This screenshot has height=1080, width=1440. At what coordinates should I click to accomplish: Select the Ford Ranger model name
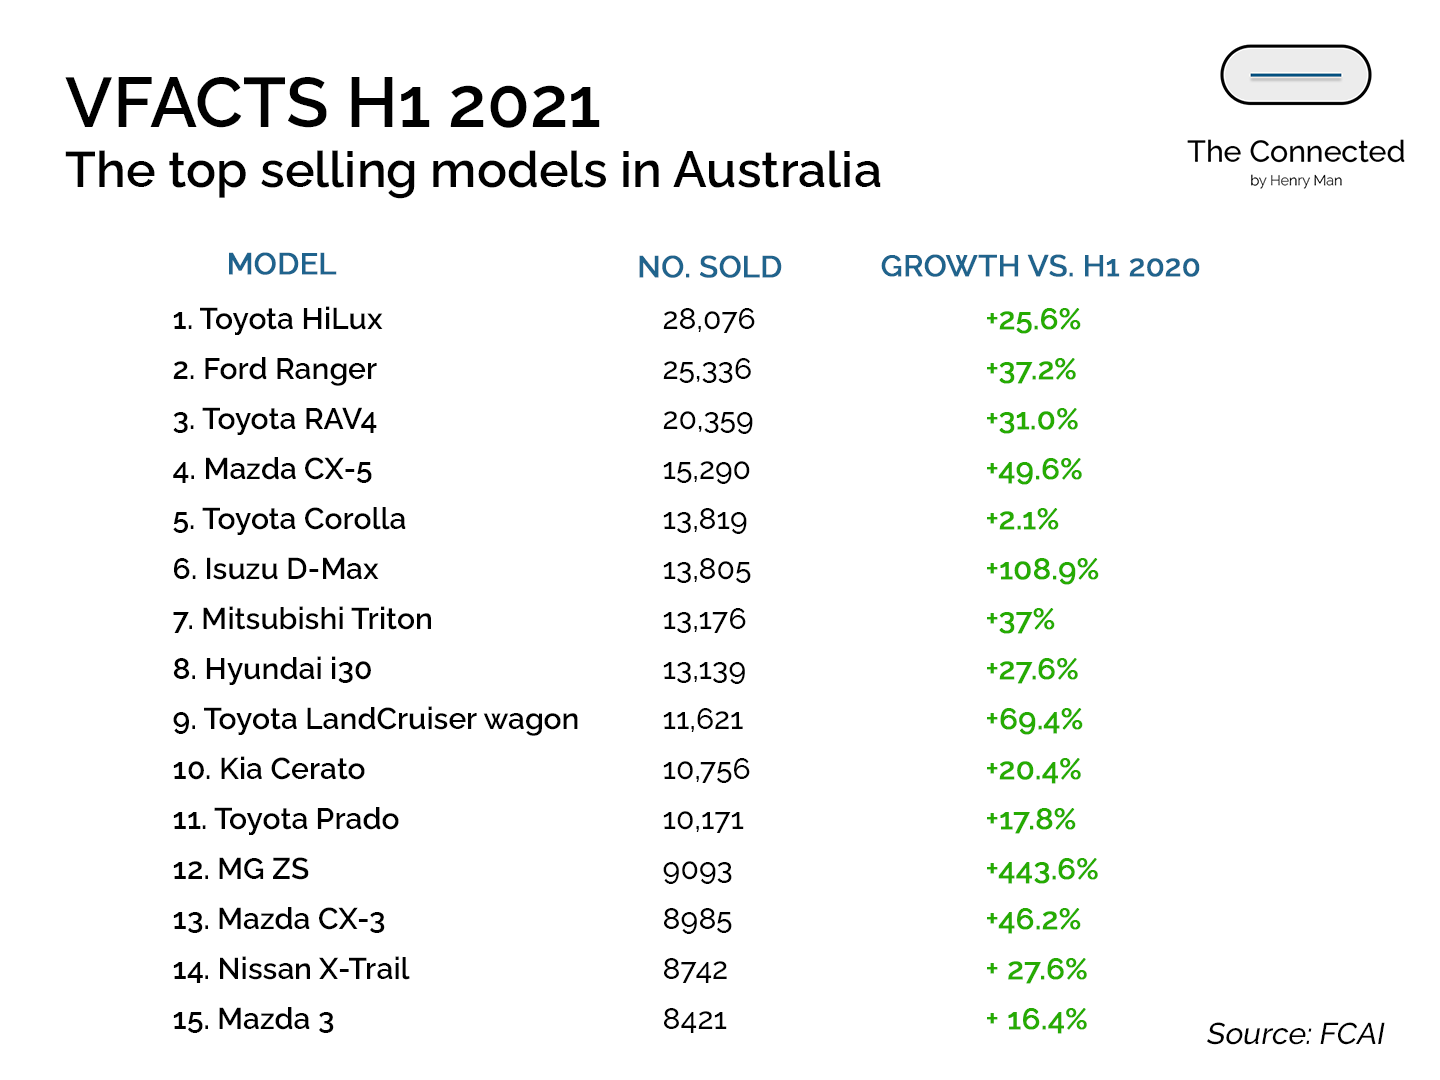click(275, 370)
